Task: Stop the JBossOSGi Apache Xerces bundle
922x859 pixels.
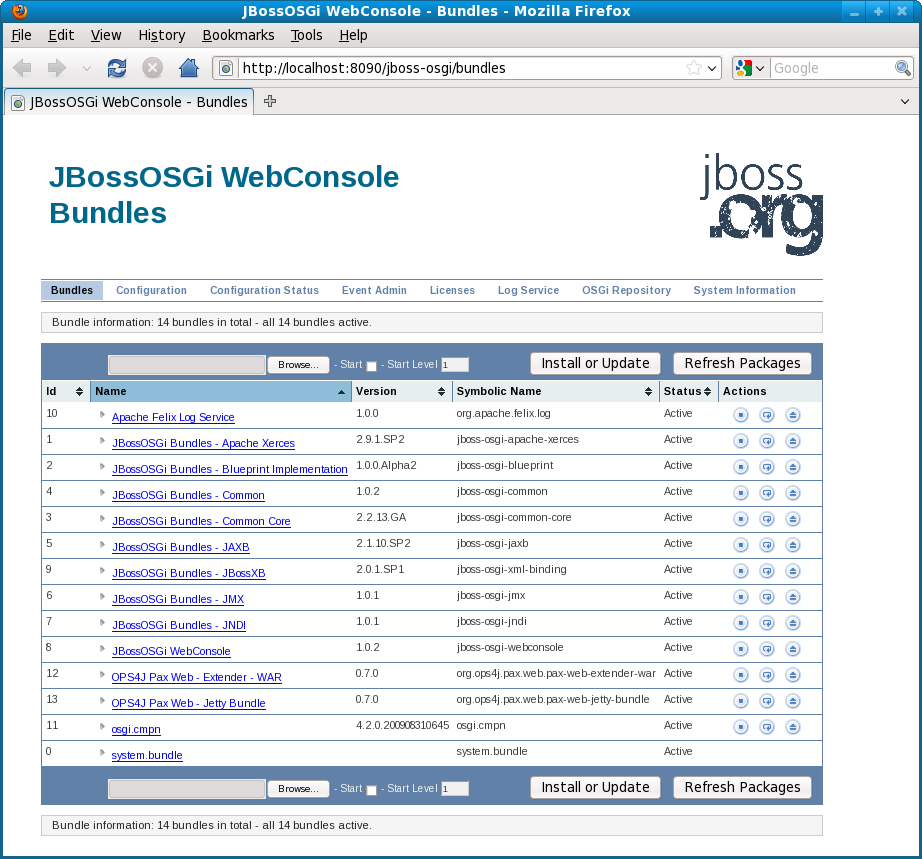Action: [741, 441]
